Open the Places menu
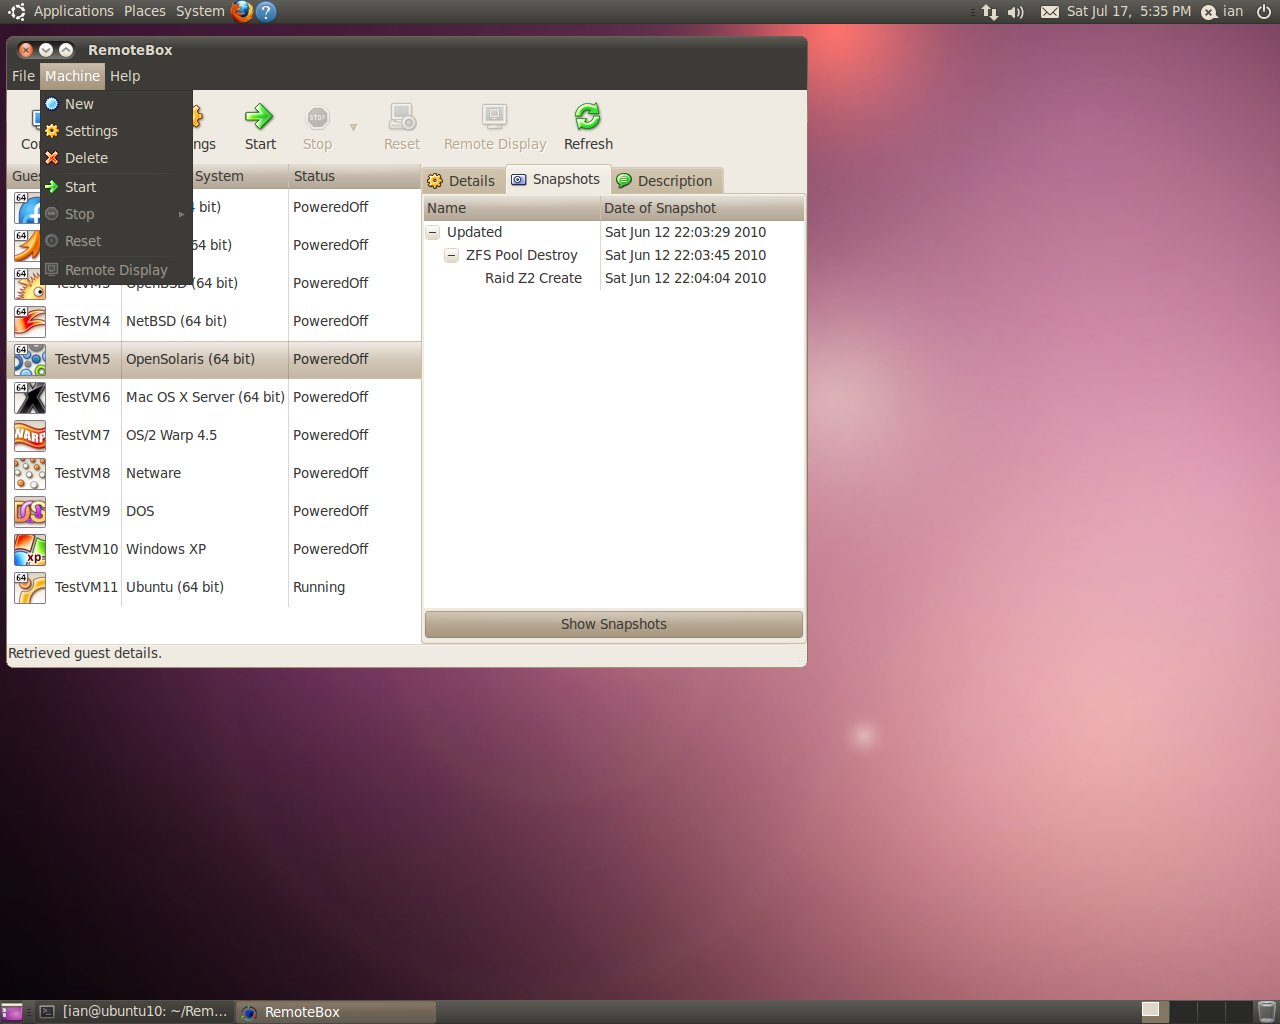This screenshot has height=1024, width=1280. [145, 11]
